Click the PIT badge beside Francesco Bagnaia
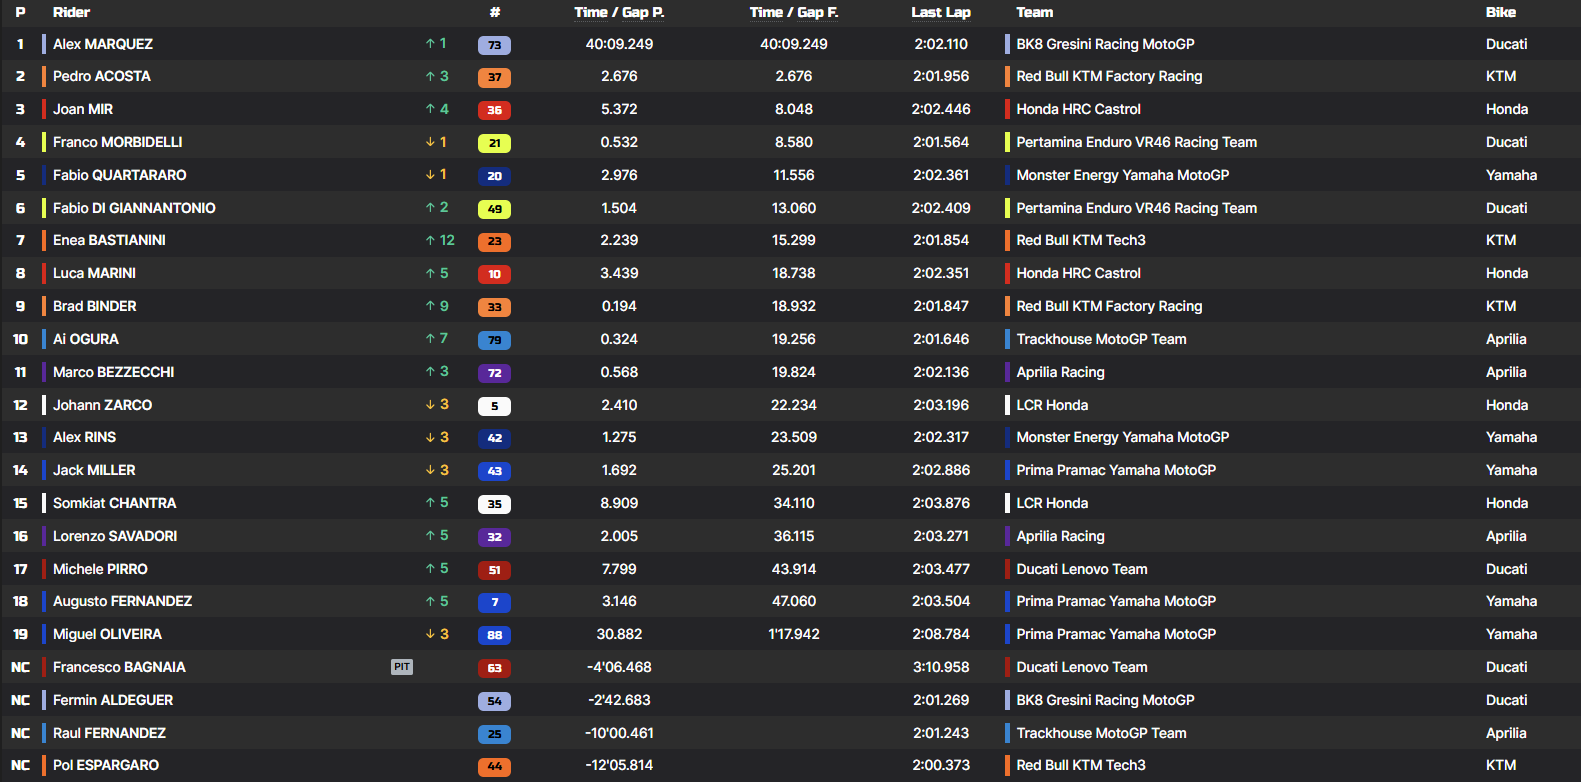 (402, 667)
